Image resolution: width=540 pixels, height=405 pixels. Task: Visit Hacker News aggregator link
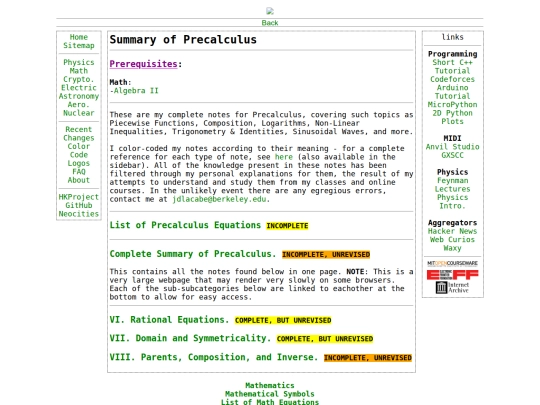pos(452,231)
